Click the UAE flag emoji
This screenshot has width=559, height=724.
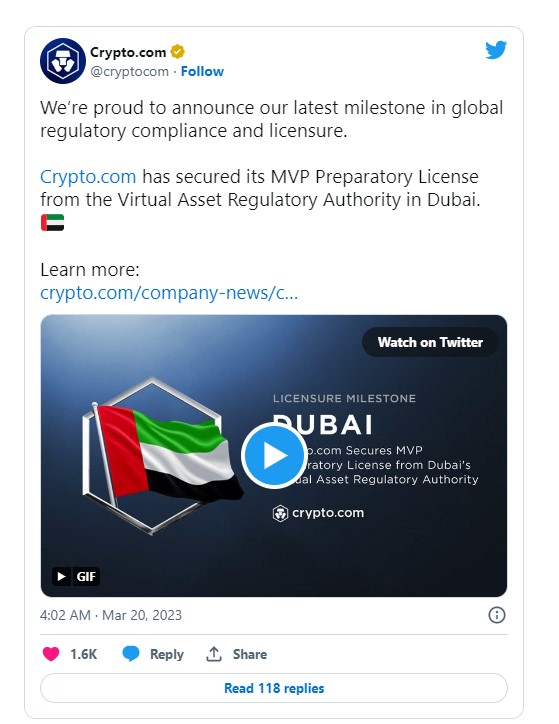[52, 223]
